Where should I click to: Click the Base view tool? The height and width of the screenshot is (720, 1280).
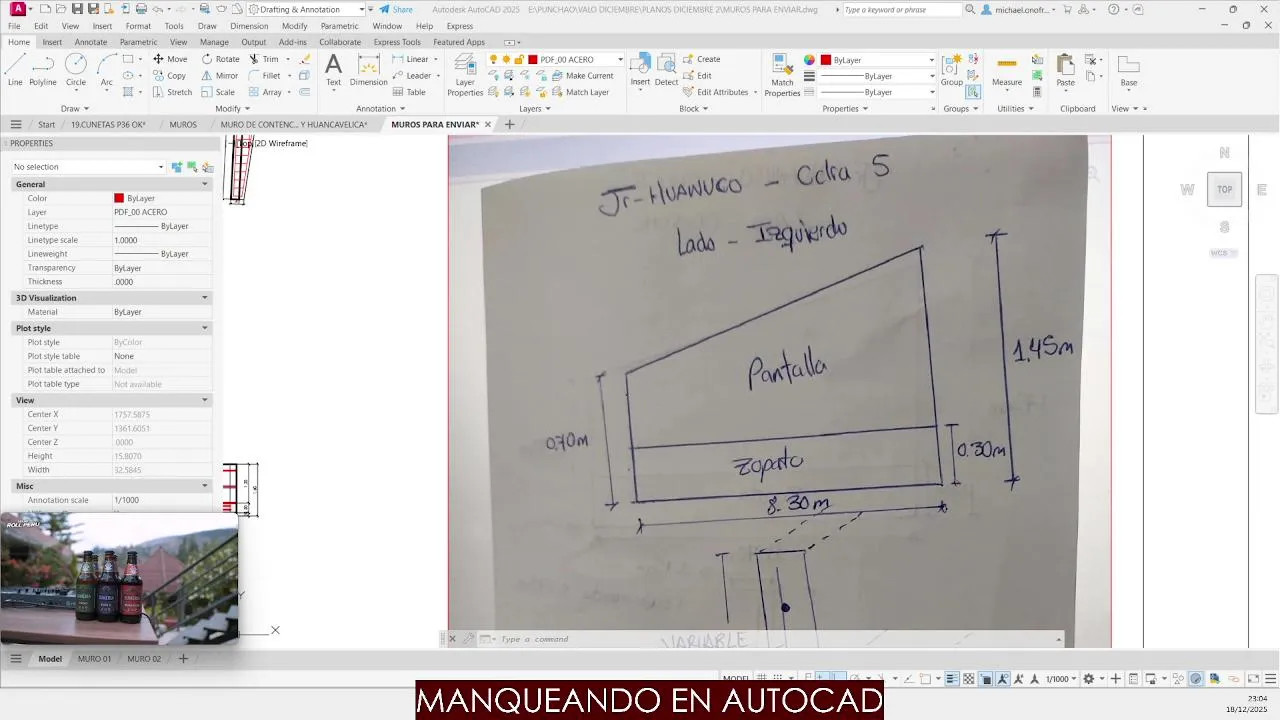[1129, 70]
